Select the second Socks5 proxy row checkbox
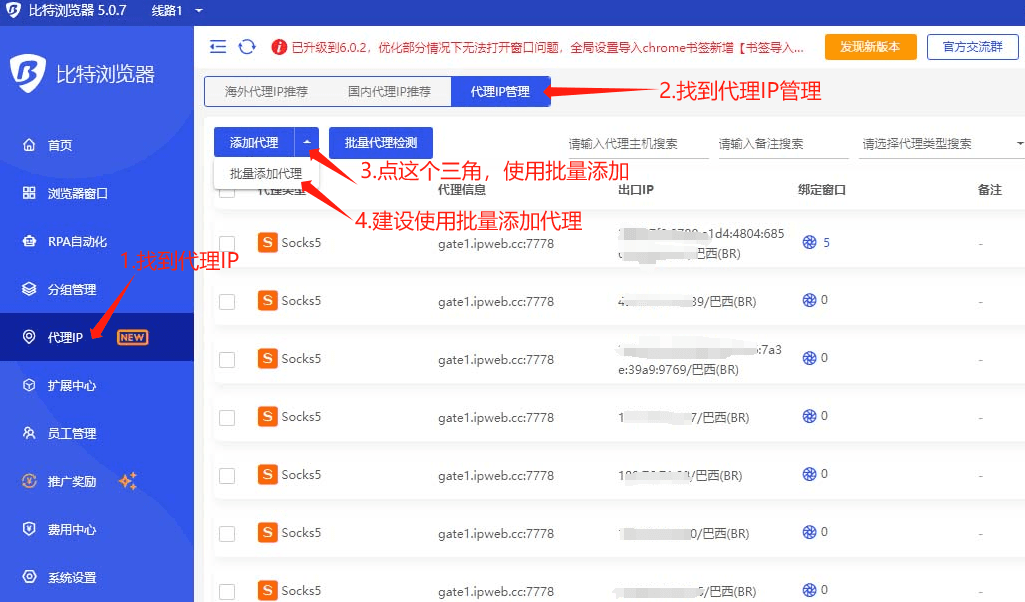Screen dimensions: 1025x602 [x=227, y=301]
